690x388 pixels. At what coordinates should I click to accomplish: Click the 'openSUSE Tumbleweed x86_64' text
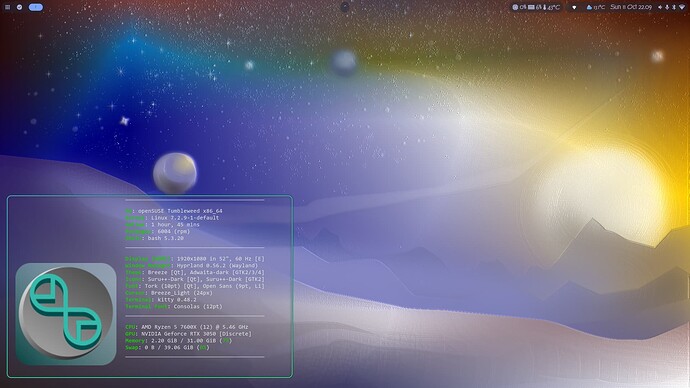point(180,211)
